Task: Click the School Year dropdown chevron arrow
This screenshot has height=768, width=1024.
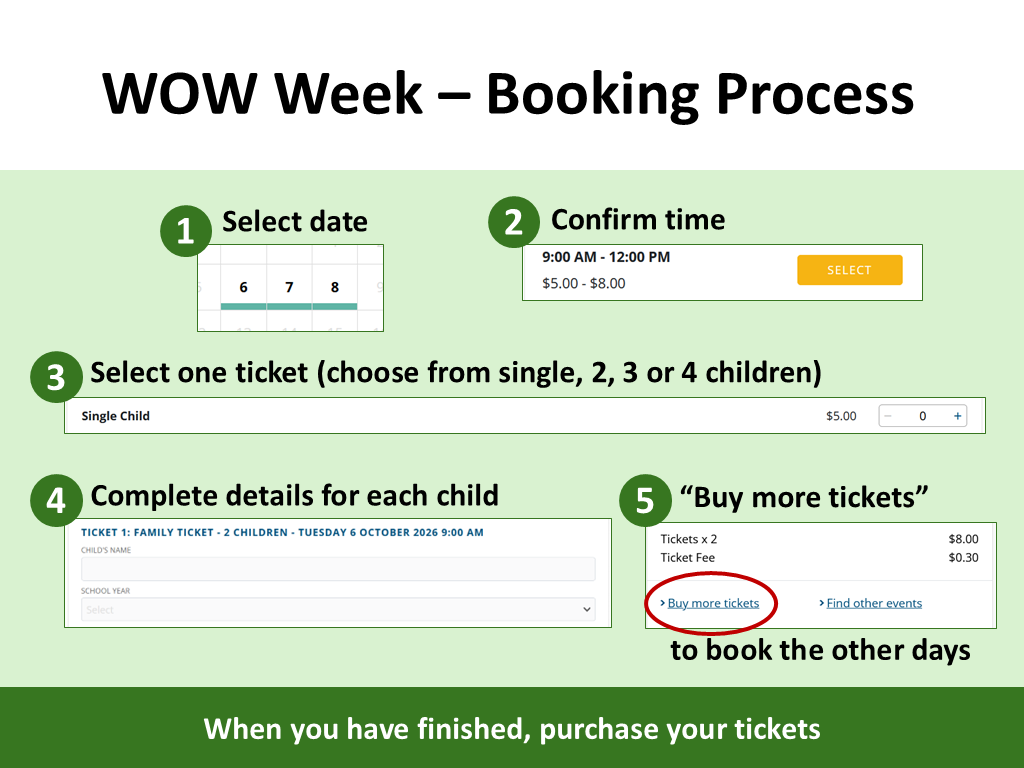Action: click(586, 609)
